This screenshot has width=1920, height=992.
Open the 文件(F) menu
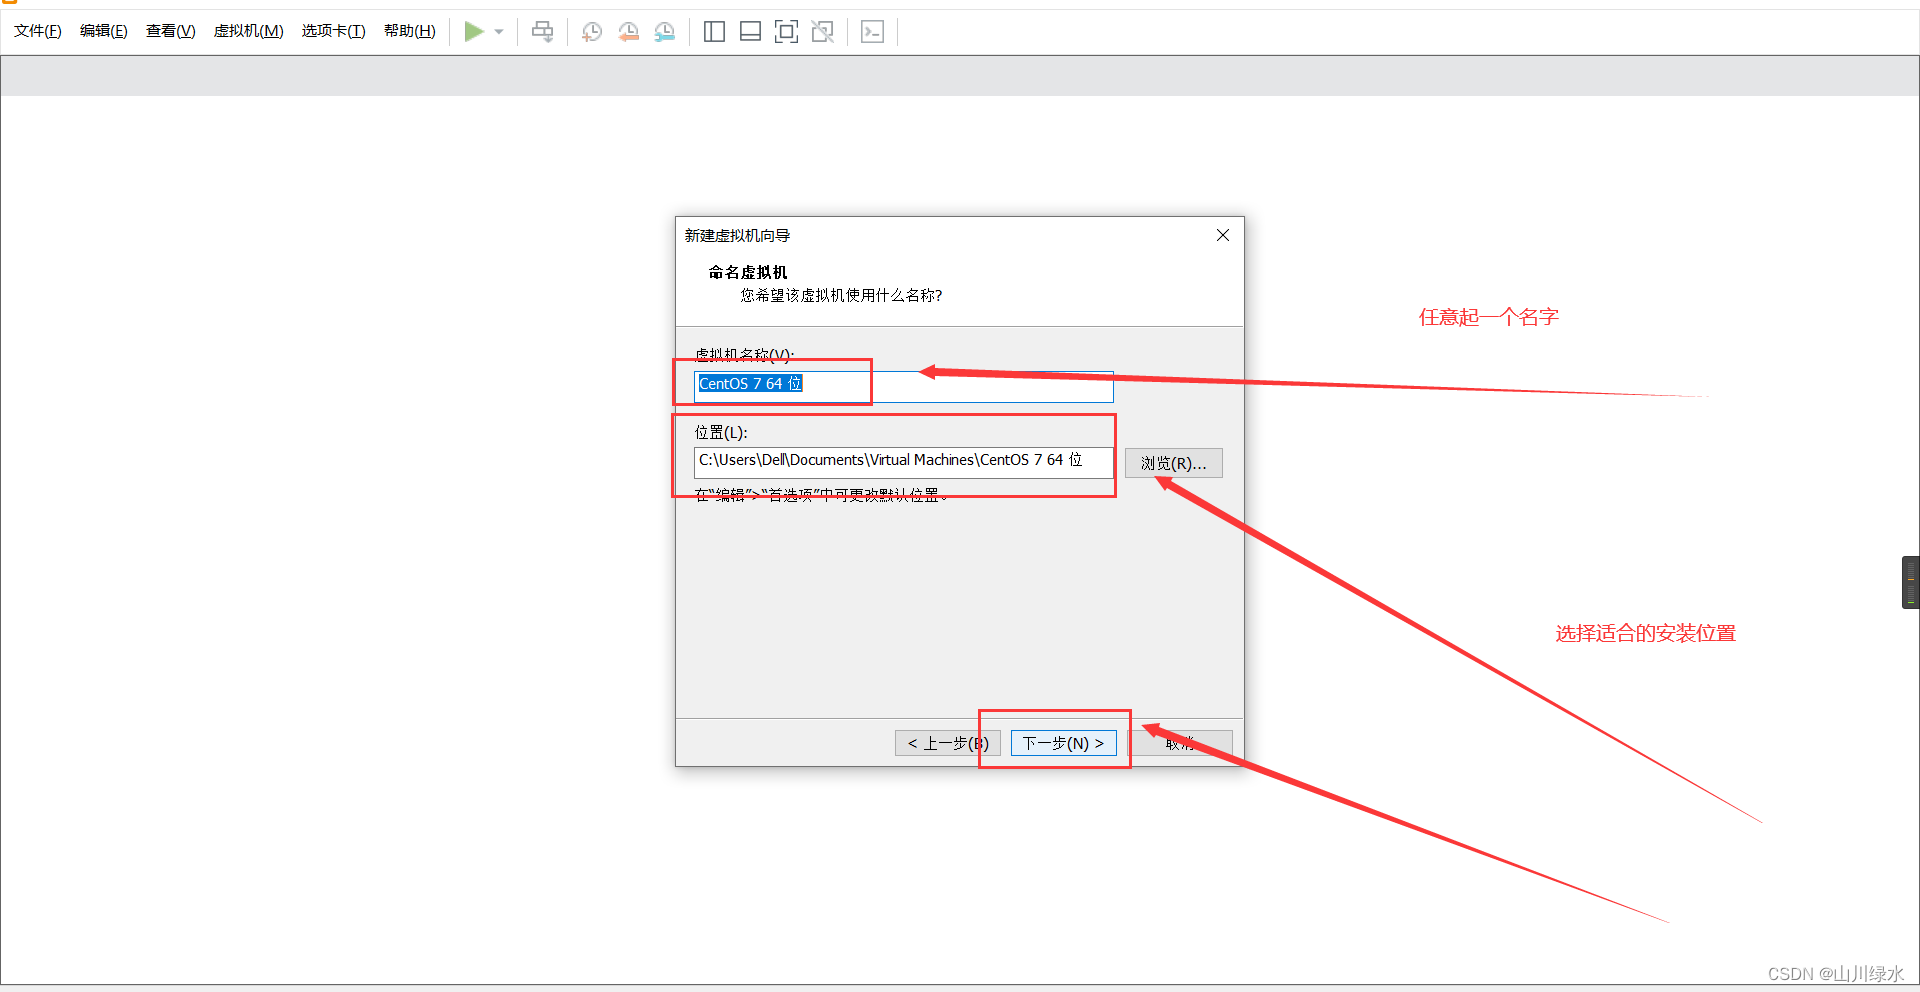38,31
